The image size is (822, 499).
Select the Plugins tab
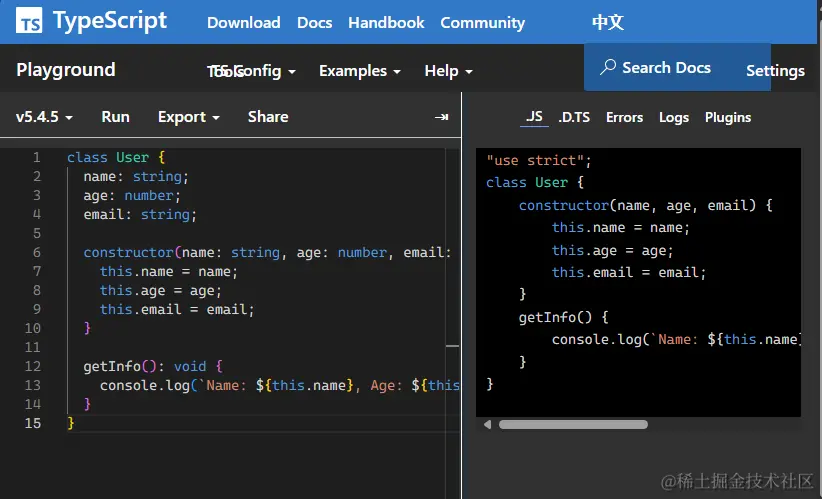click(728, 117)
